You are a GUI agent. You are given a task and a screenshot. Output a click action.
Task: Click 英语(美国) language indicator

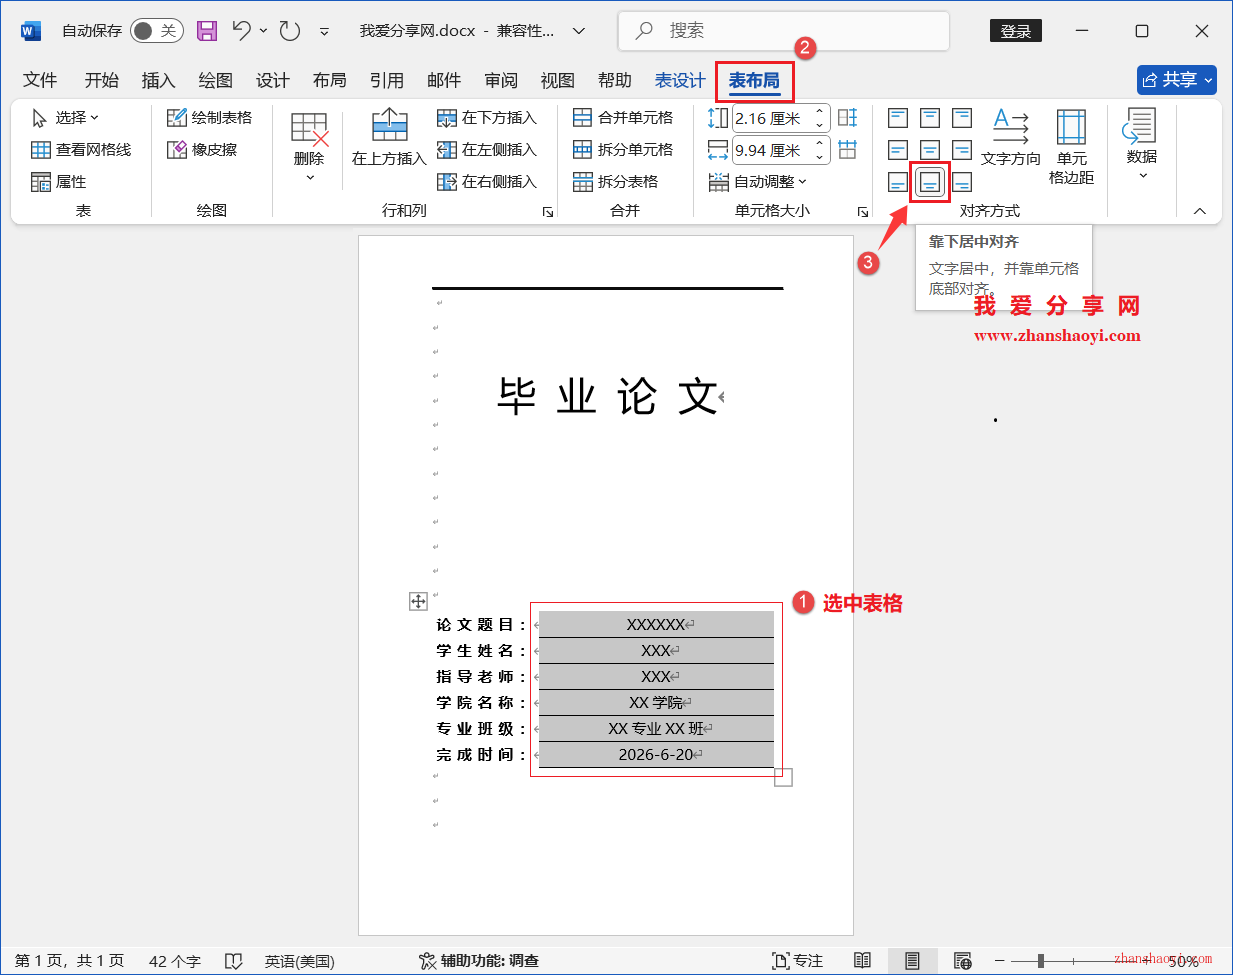(x=300, y=961)
